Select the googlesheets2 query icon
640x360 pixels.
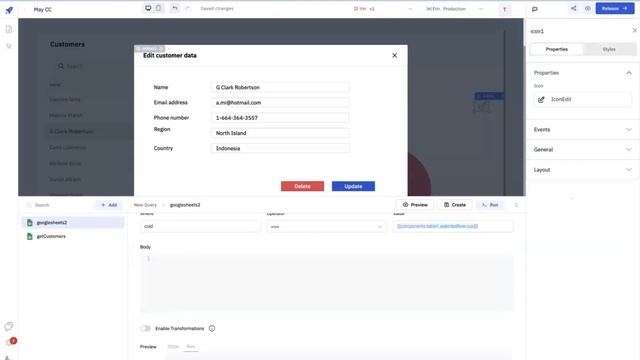(29, 222)
